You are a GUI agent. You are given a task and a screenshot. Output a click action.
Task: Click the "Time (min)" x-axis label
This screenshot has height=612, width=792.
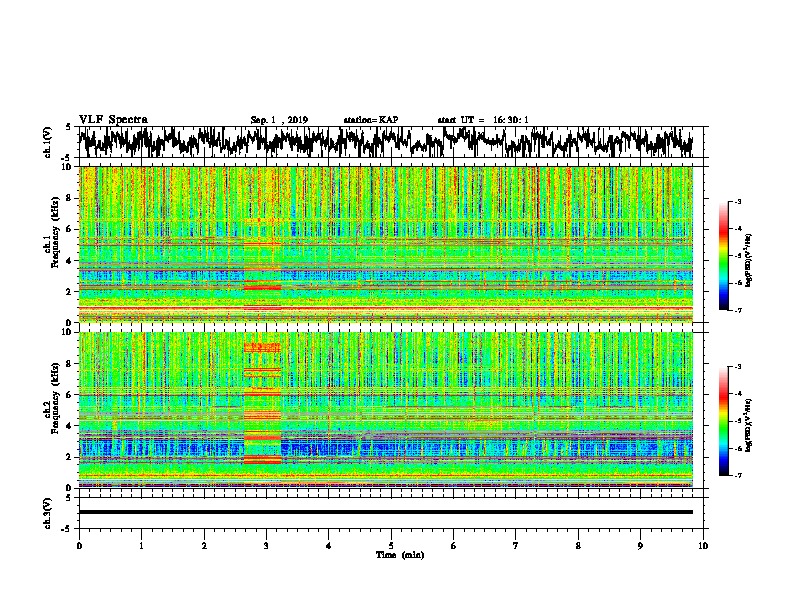pos(400,555)
